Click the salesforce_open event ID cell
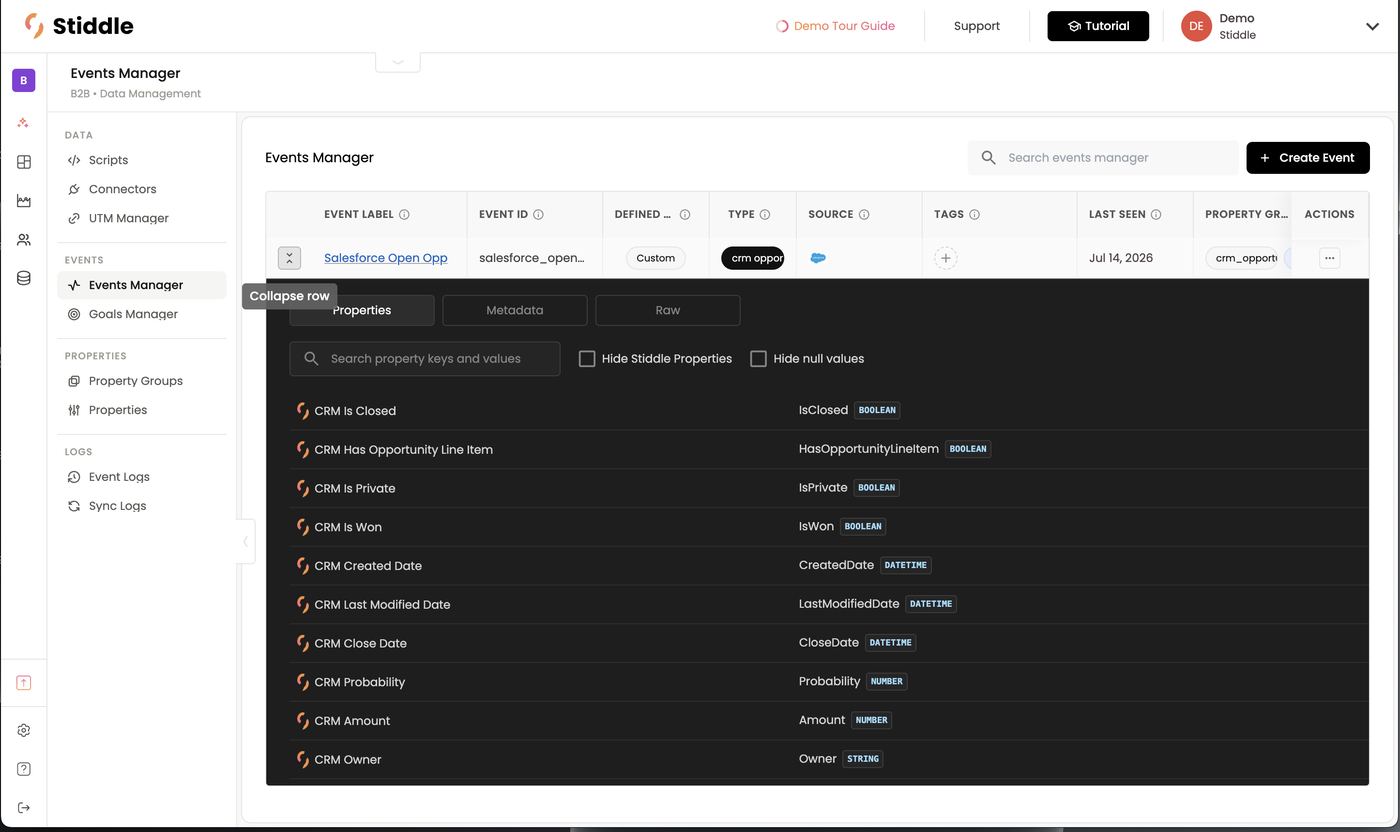 pyautogui.click(x=532, y=258)
